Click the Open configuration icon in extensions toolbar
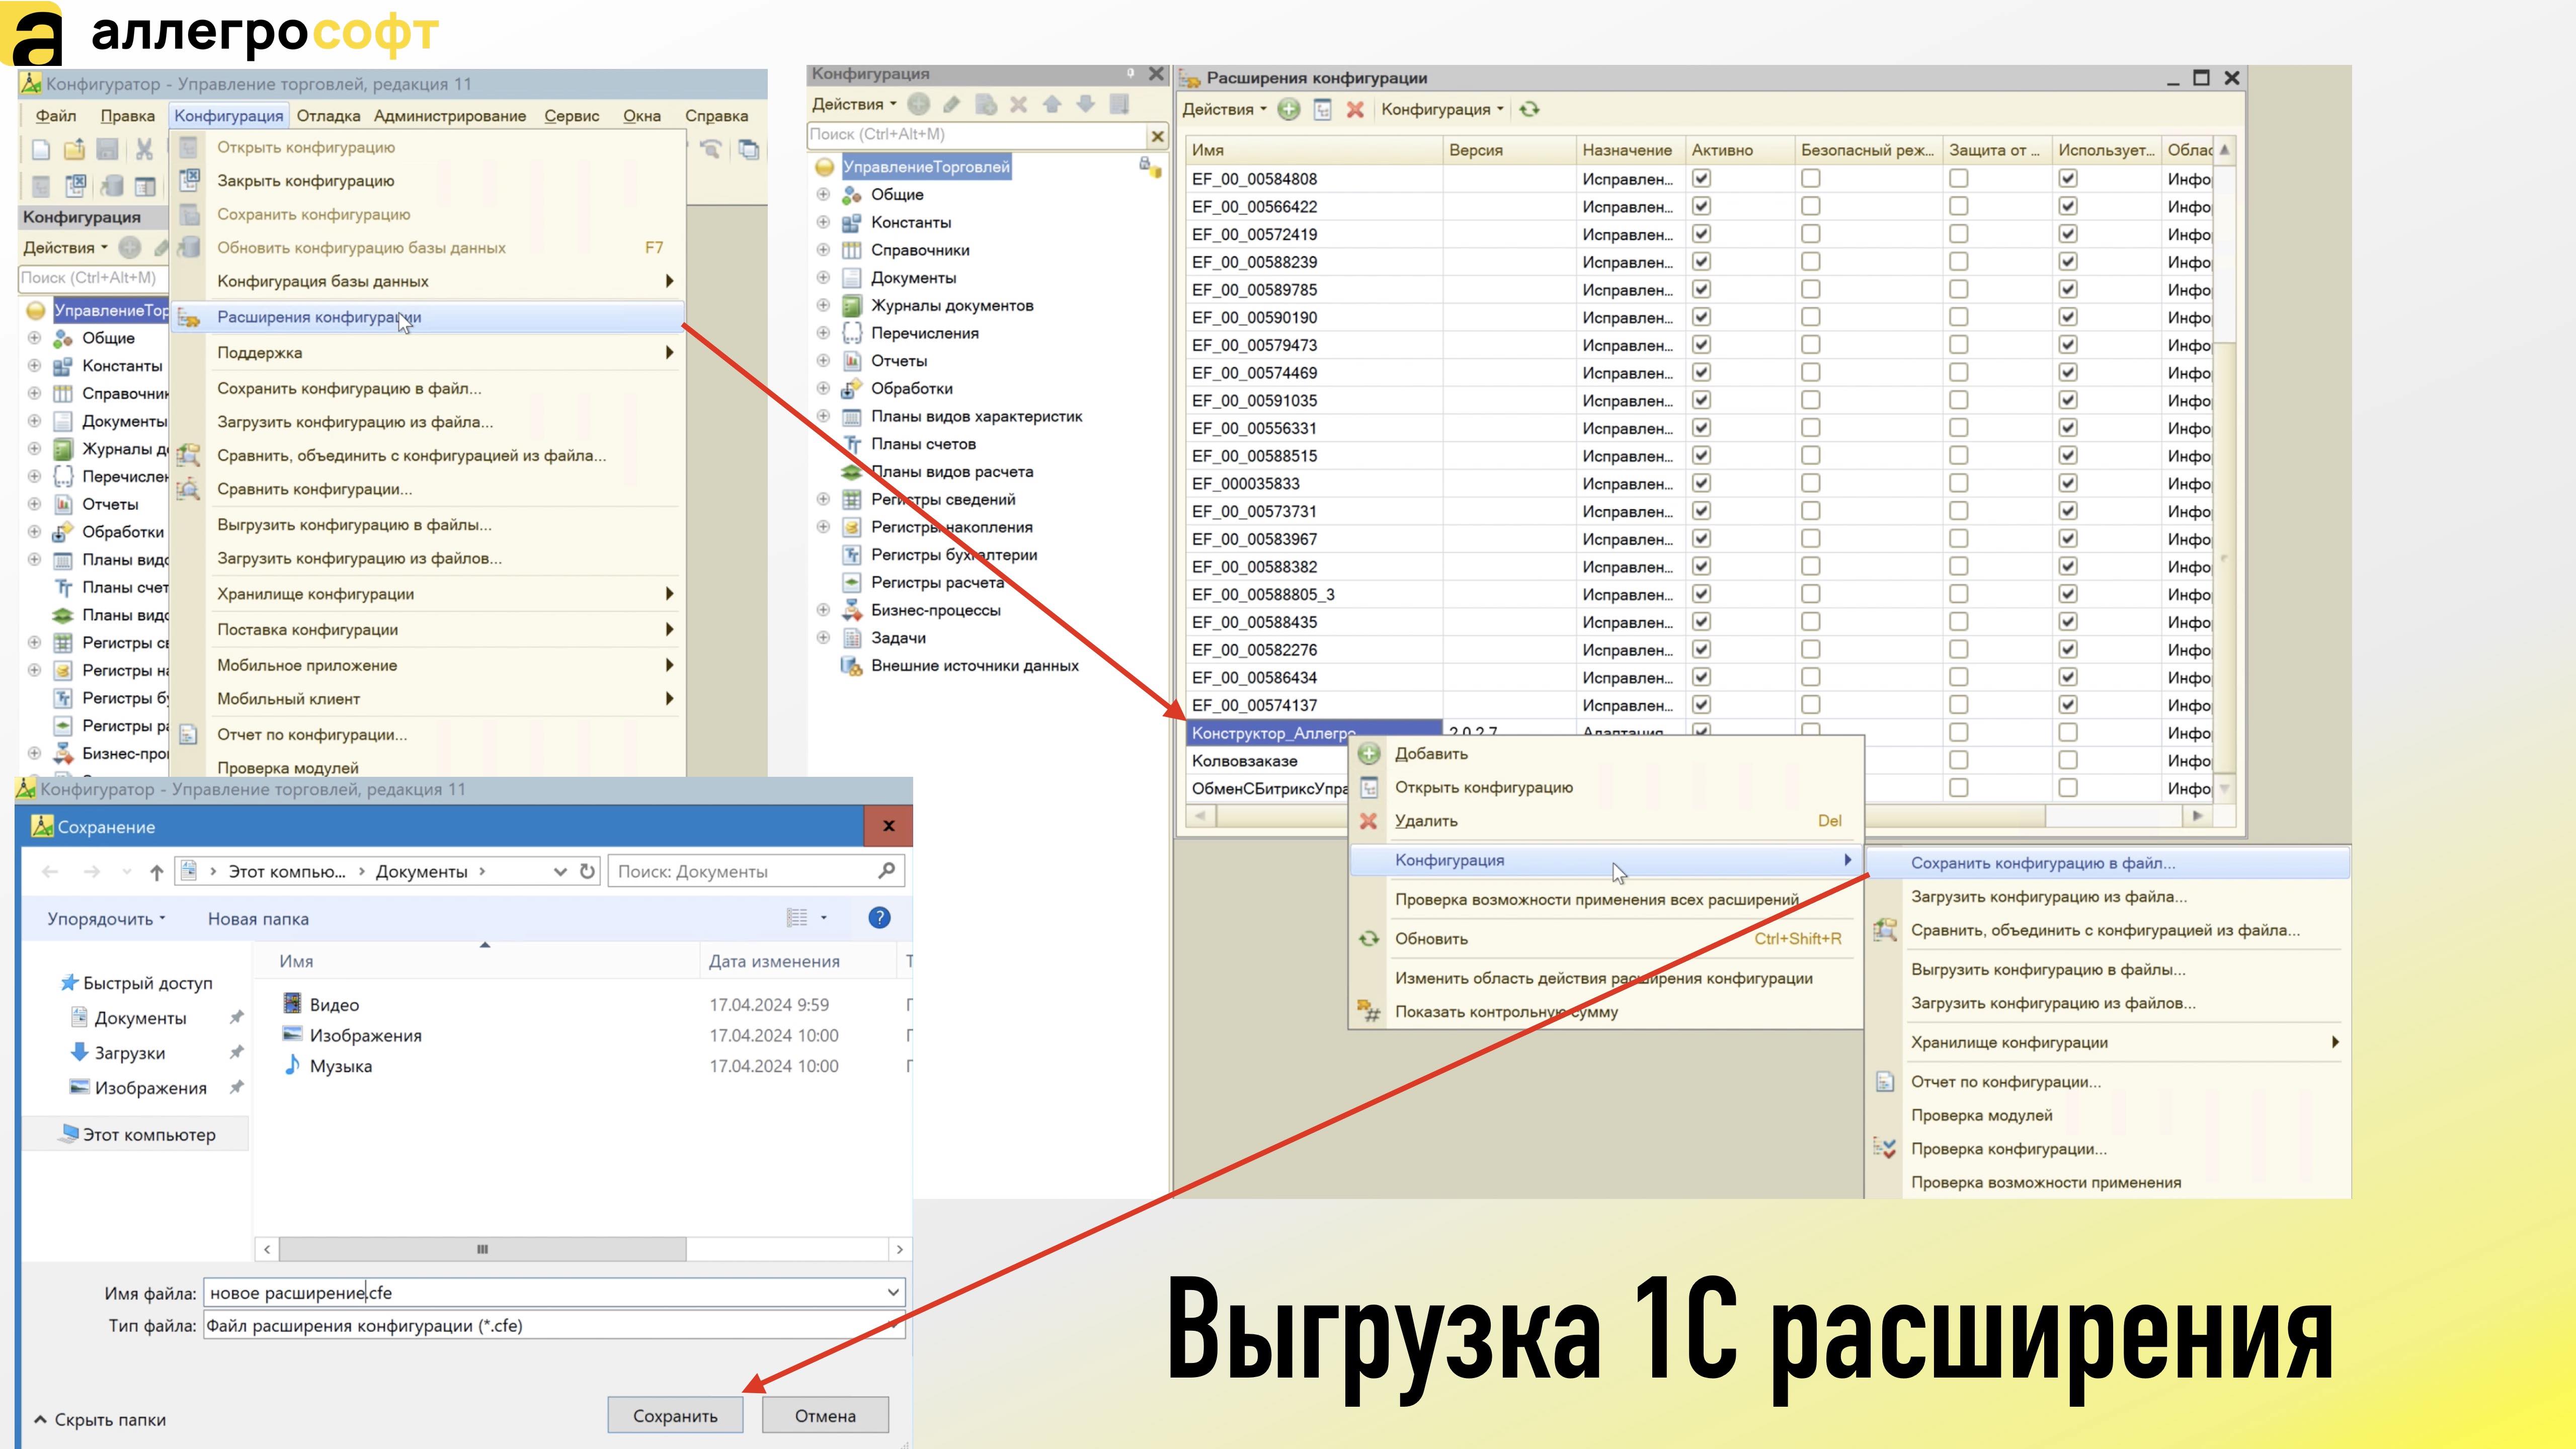This screenshot has height=1449, width=2576. point(1322,110)
